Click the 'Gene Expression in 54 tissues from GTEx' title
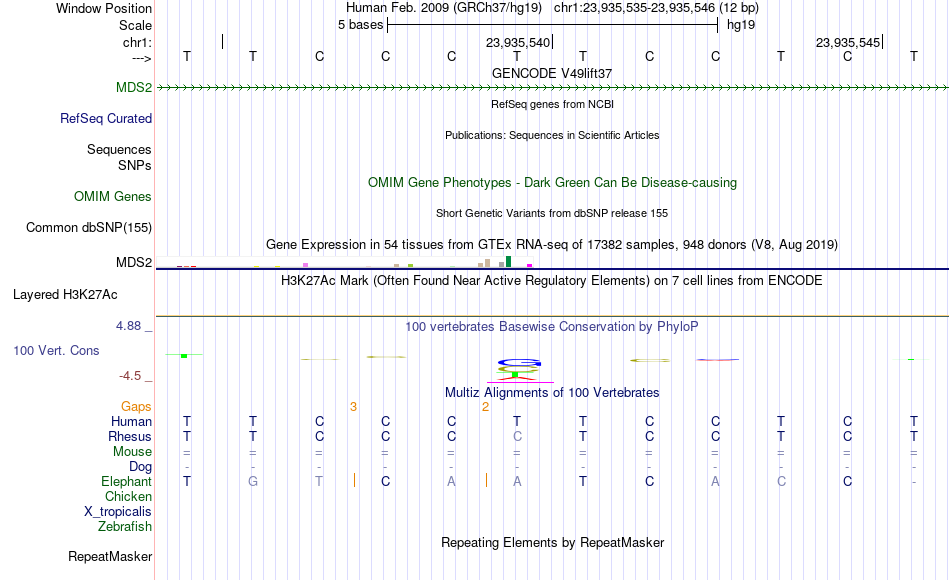 [x=552, y=244]
